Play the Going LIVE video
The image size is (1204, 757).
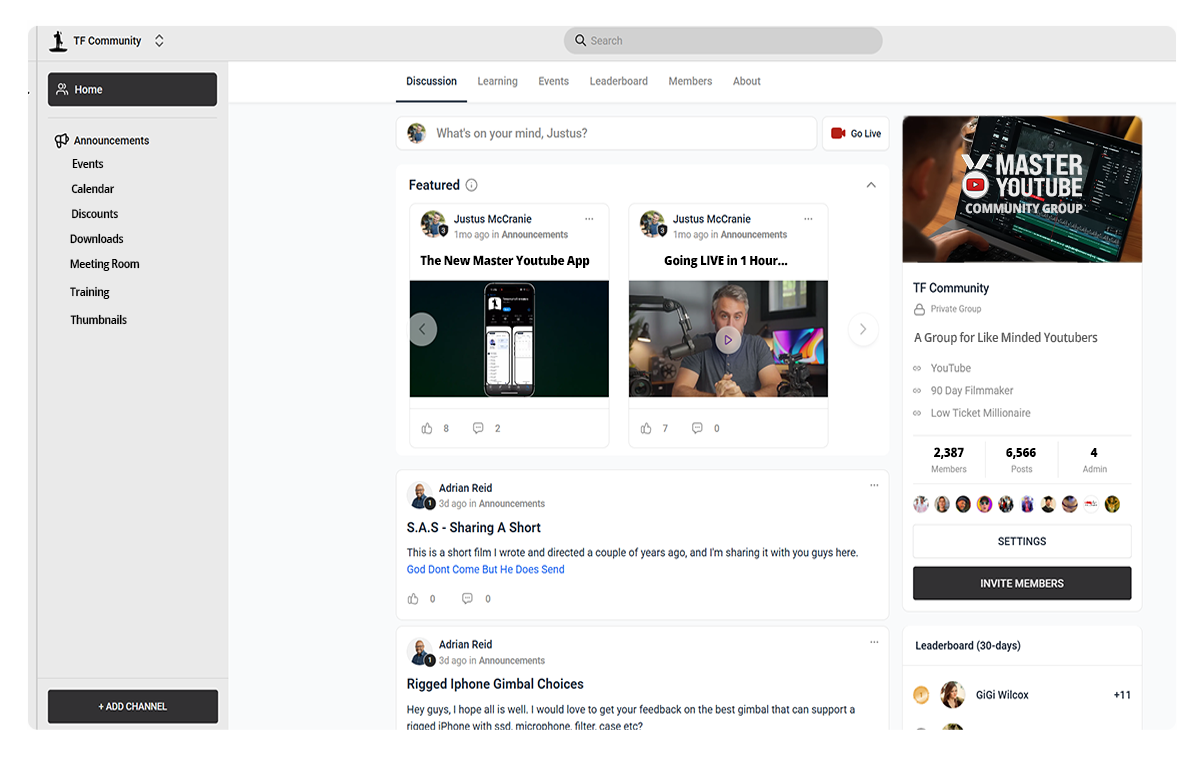[x=728, y=340]
